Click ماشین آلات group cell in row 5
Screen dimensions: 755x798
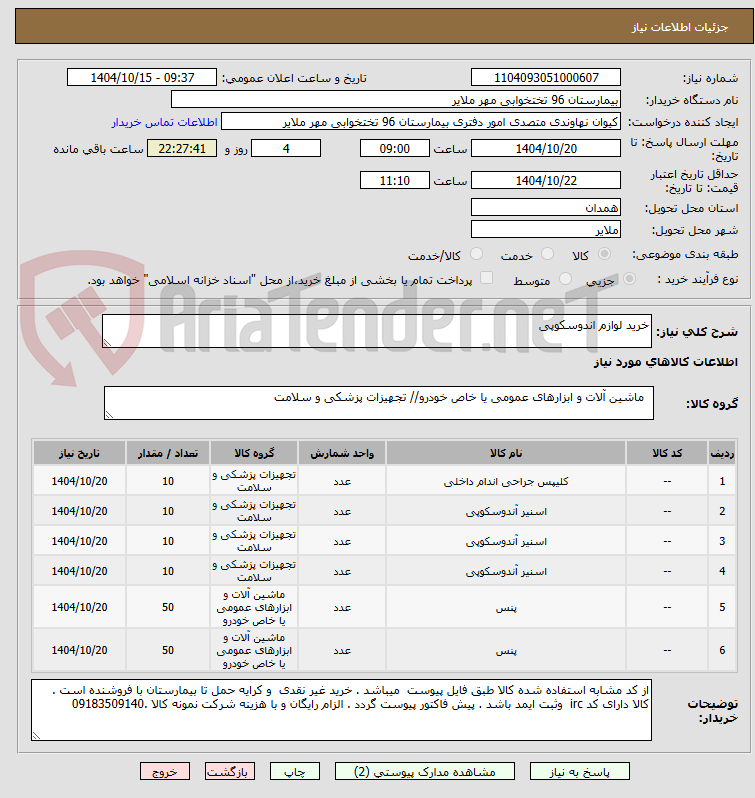[x=254, y=607]
